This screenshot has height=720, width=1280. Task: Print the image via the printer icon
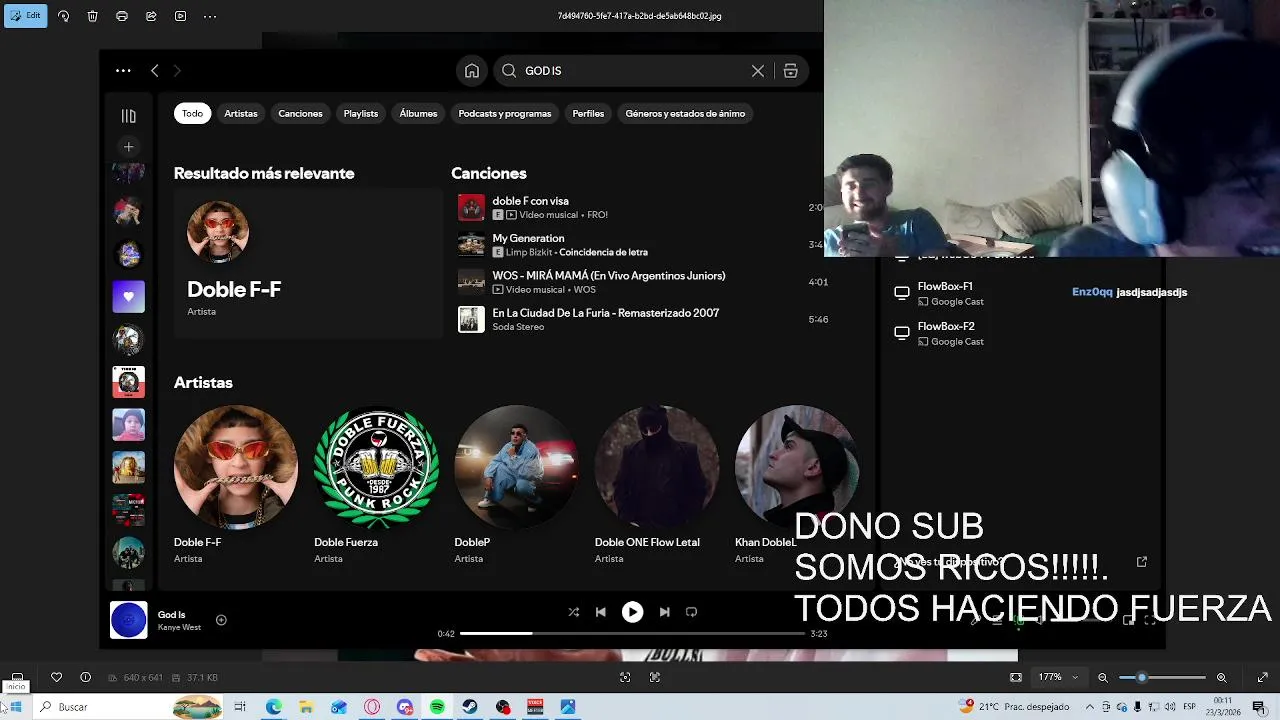pos(122,16)
